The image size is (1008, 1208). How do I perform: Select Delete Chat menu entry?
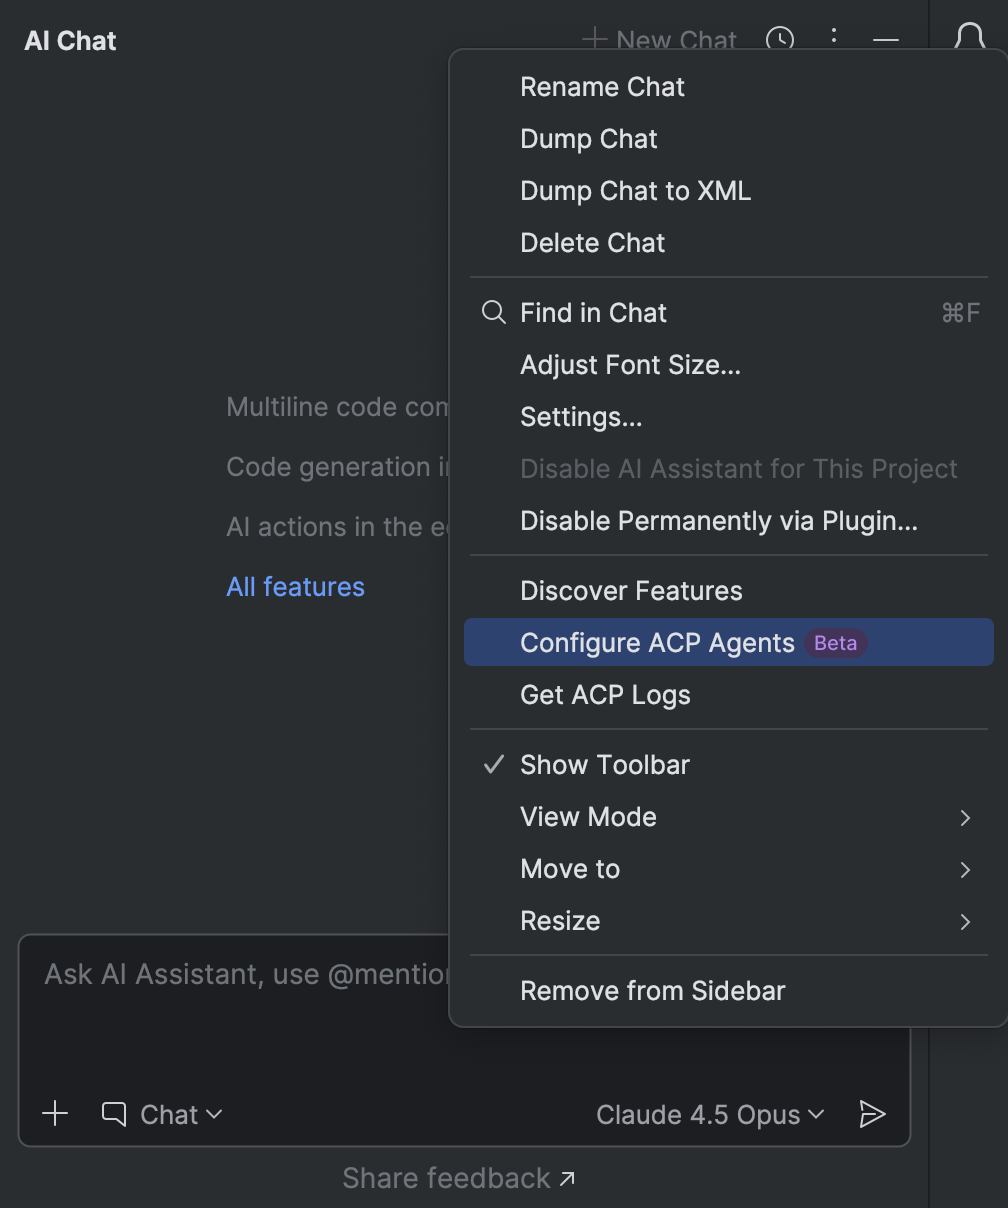coord(593,243)
